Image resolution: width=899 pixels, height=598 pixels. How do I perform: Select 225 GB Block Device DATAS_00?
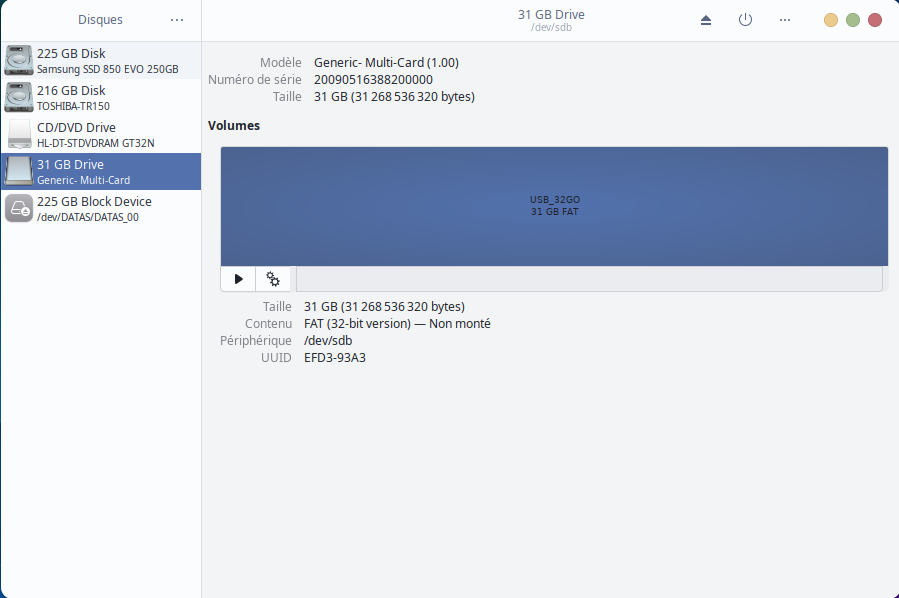(101, 209)
